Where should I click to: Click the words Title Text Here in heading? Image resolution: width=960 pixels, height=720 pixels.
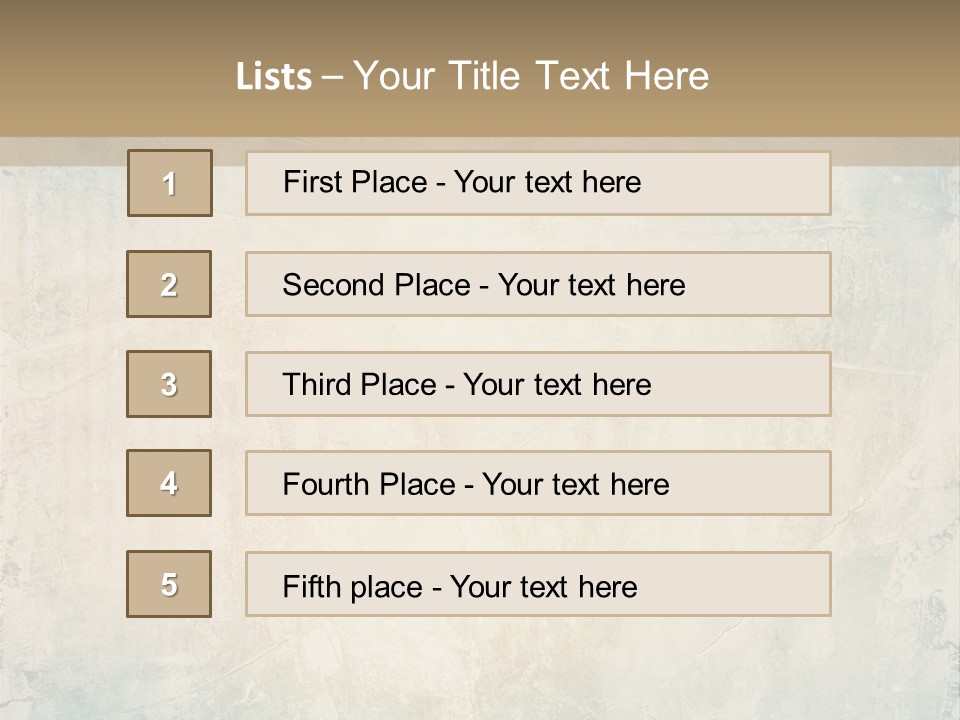pos(579,76)
